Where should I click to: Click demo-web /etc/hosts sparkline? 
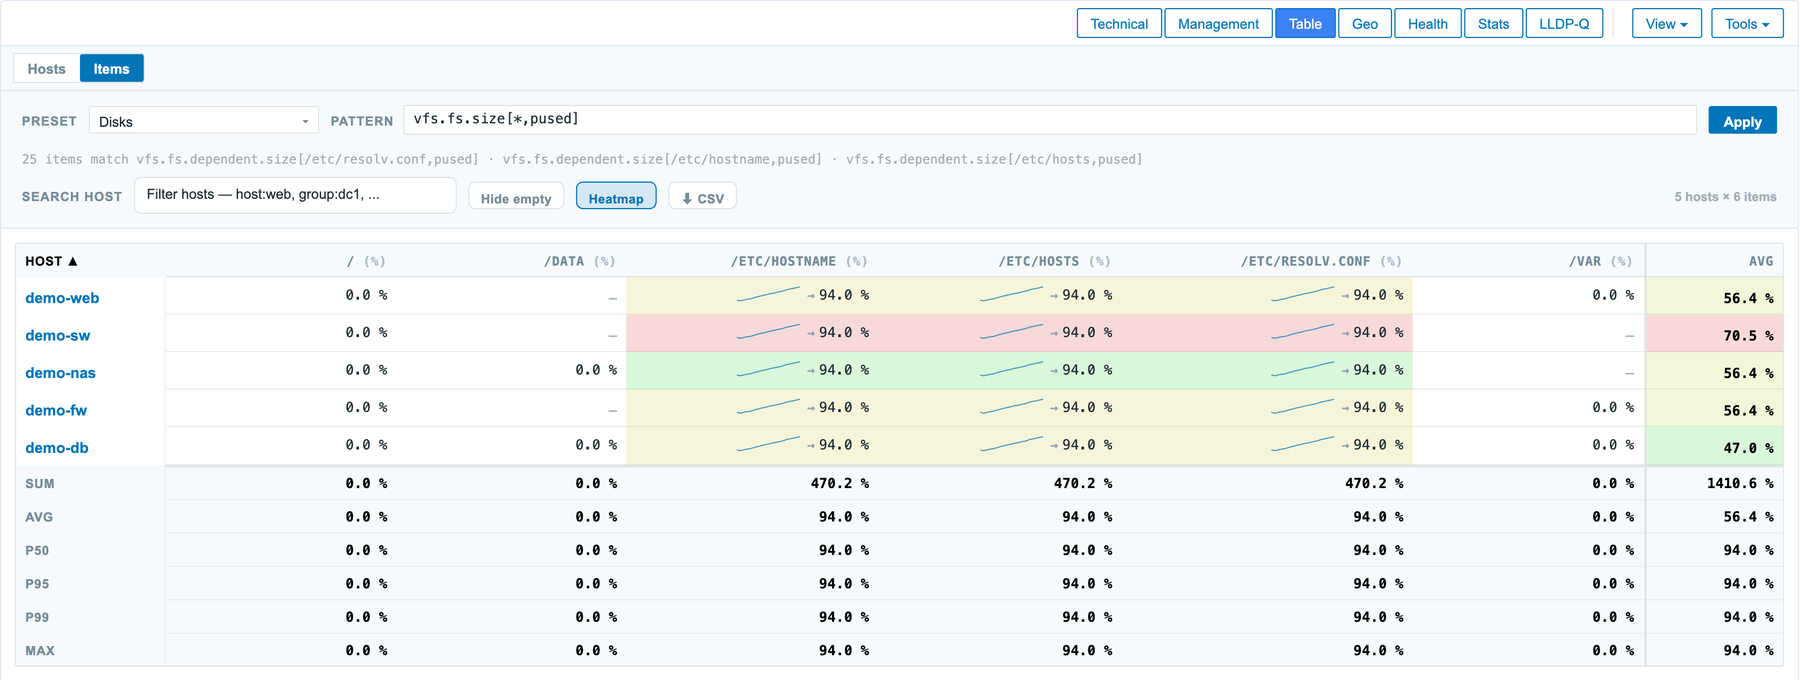(1011, 294)
